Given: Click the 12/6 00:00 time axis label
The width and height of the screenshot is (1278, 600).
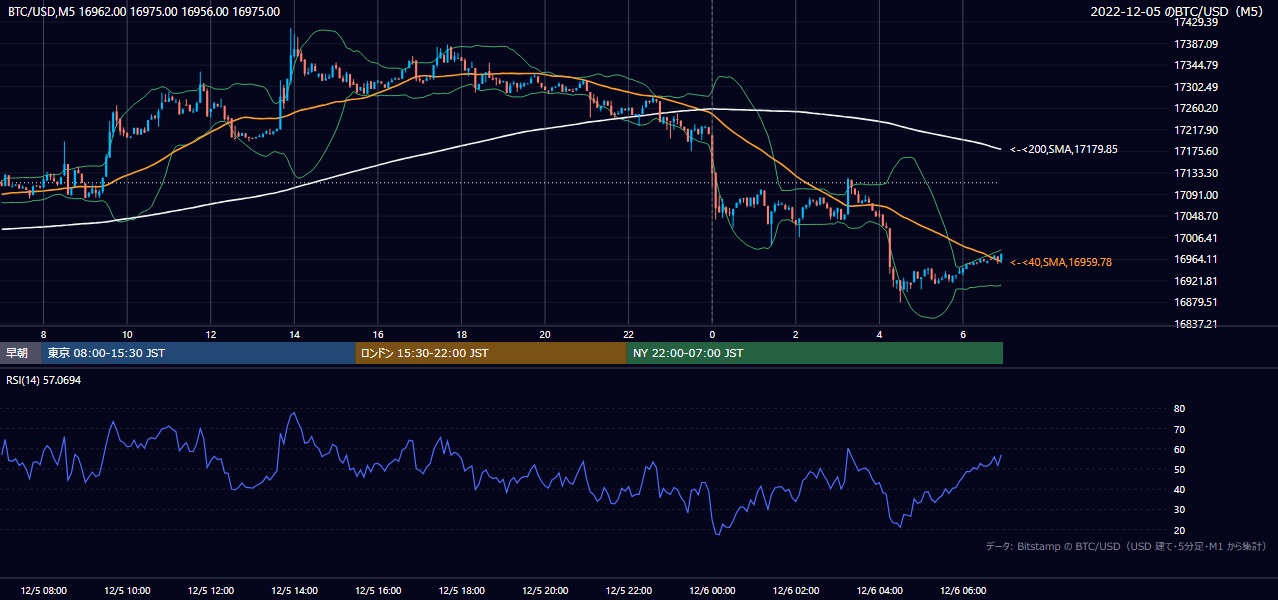Looking at the screenshot, I should 712,591.
